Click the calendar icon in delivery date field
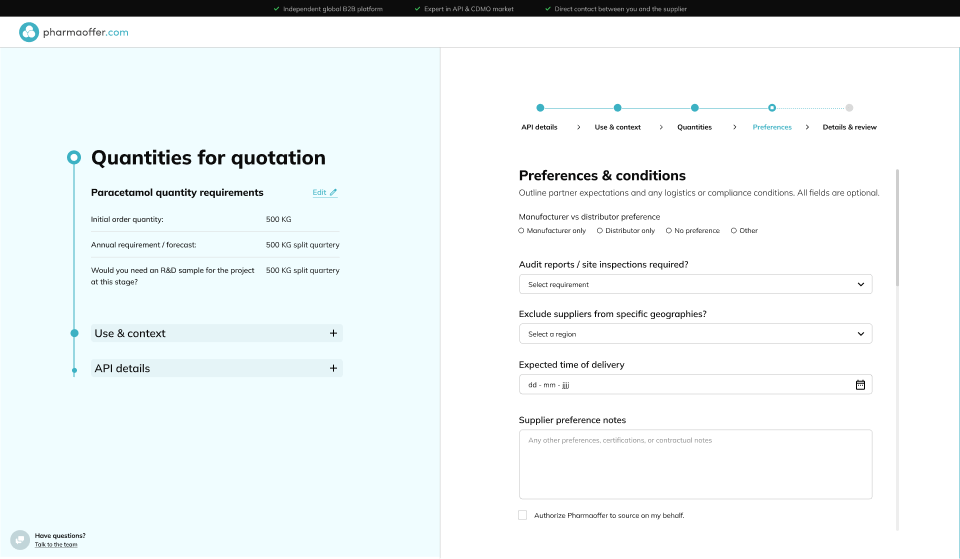 click(860, 385)
